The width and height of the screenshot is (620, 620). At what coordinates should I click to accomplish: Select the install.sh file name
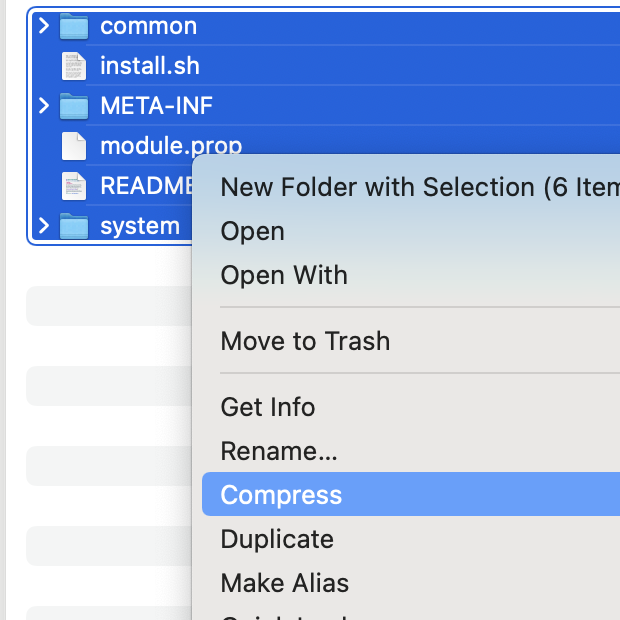click(x=150, y=67)
